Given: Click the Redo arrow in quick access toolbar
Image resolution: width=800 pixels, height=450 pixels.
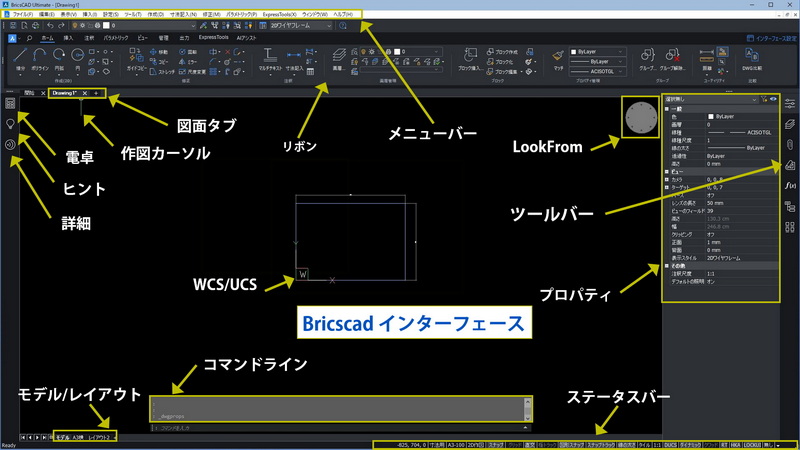Looking at the screenshot, I should (x=61, y=25).
